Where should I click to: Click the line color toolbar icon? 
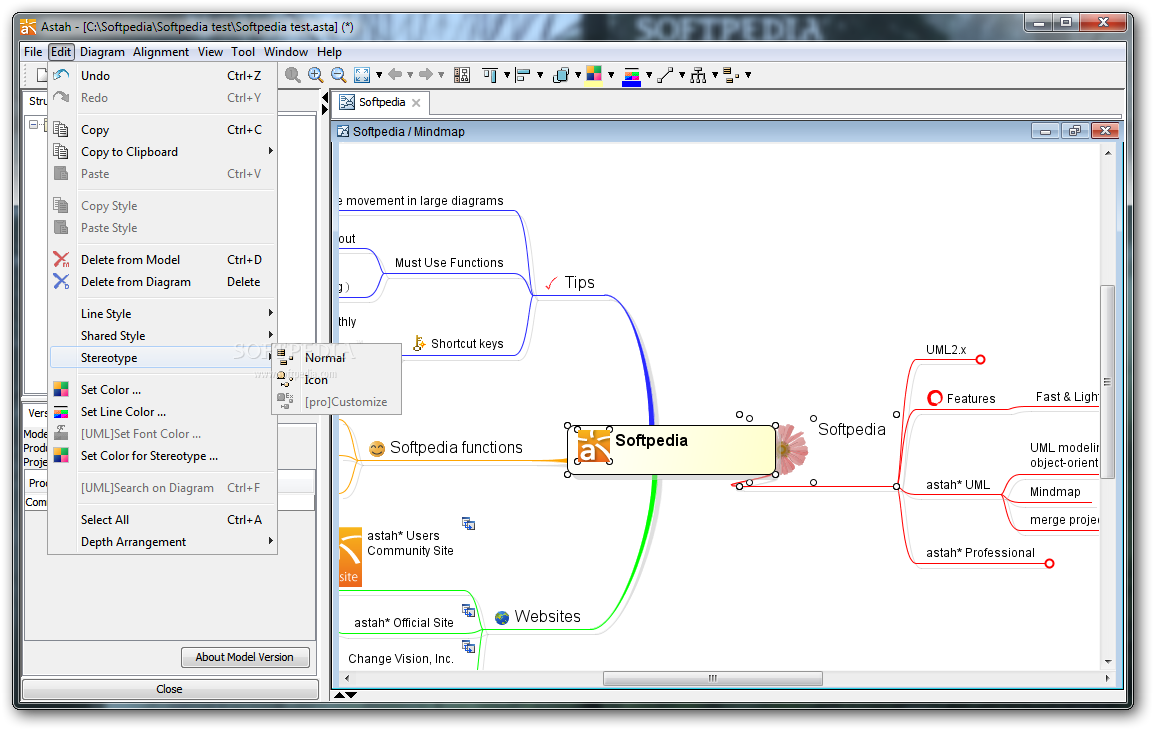pos(631,76)
